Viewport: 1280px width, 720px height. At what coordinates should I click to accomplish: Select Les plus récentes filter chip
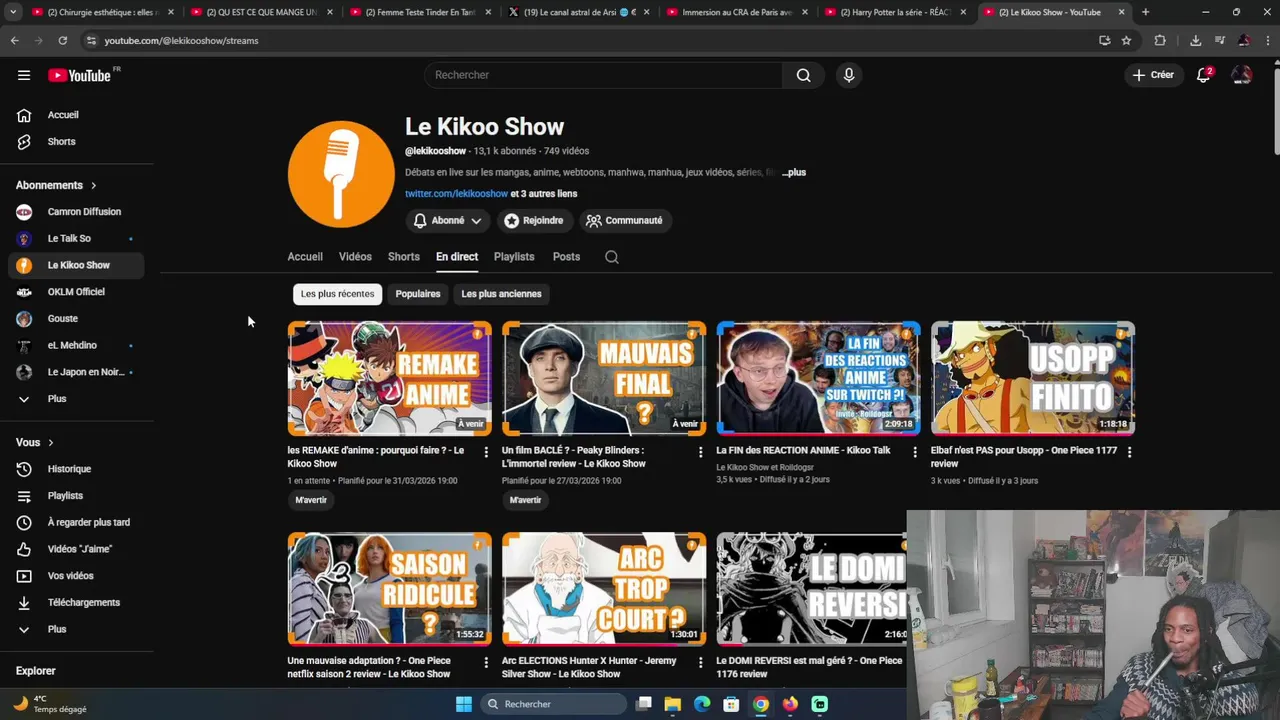pyautogui.click(x=337, y=294)
